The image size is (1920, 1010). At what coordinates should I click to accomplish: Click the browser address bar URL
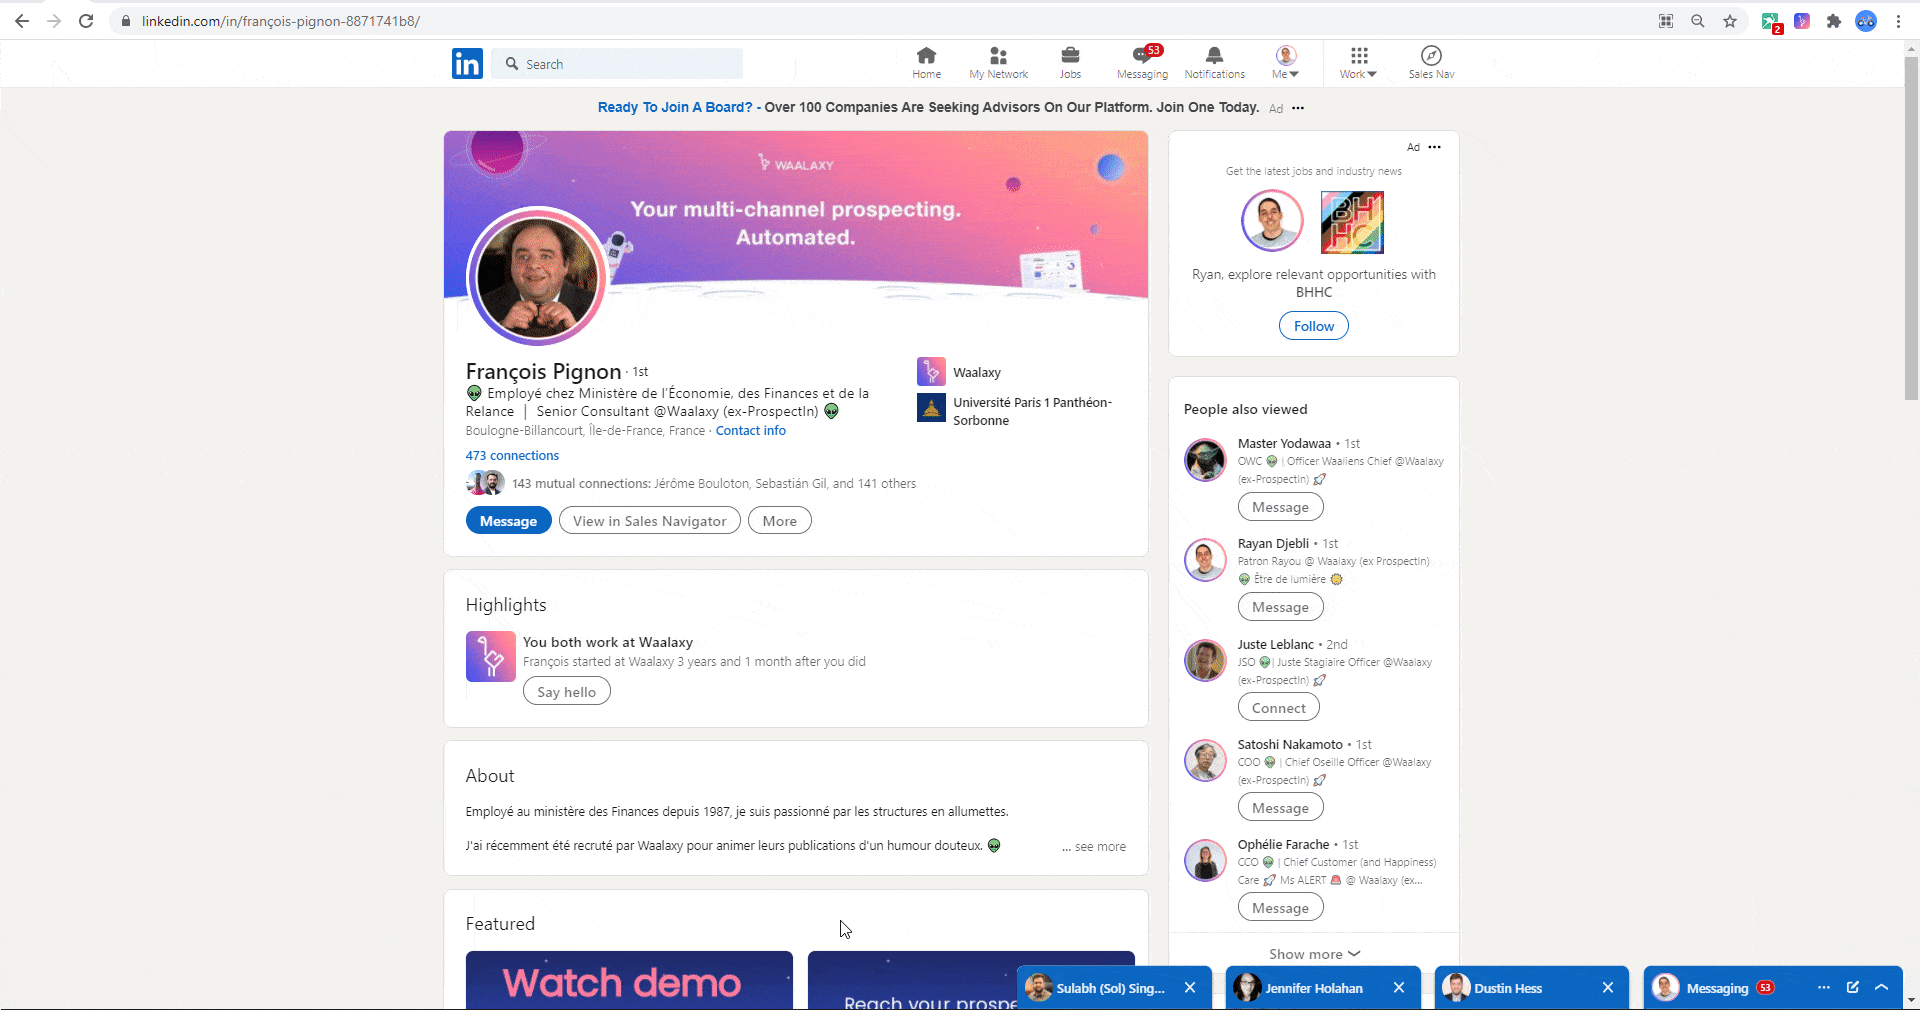(281, 21)
